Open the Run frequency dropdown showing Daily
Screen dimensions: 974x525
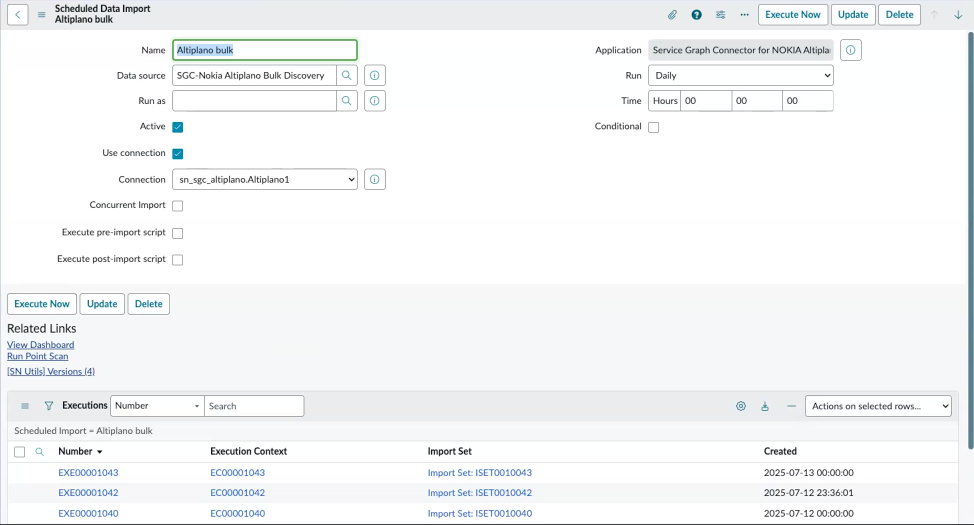tap(740, 75)
